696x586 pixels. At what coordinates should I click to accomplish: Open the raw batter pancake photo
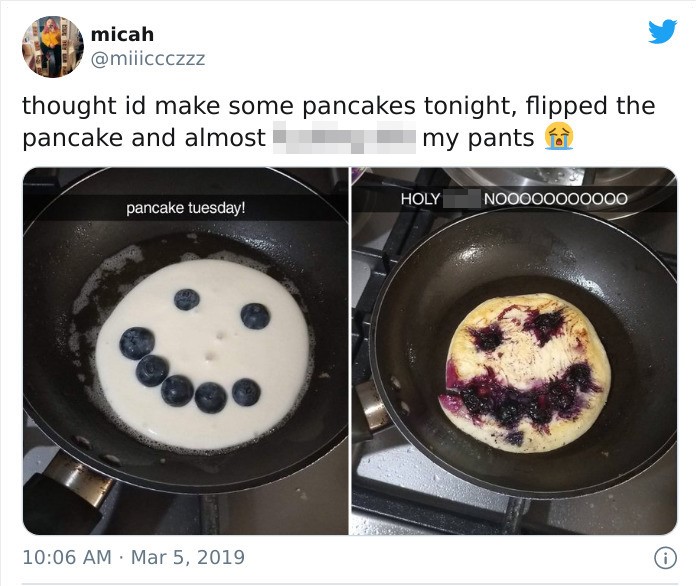[186, 351]
